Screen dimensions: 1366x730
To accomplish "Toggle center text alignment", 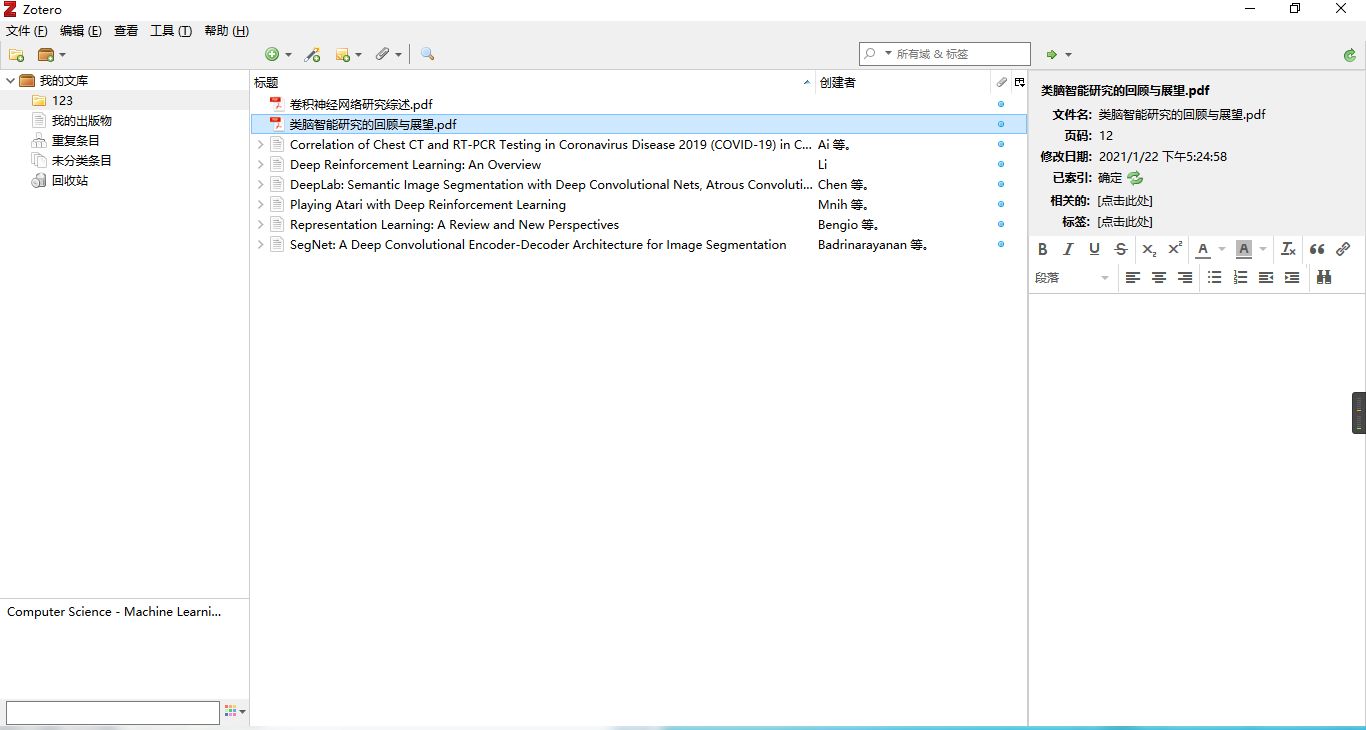I will [1159, 277].
